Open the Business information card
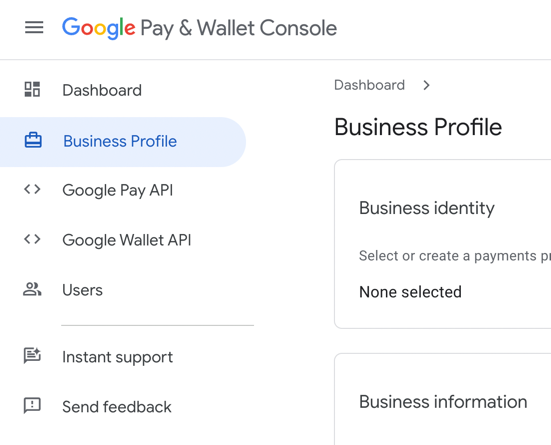Viewport: 551px width, 445px height. pyautogui.click(x=443, y=399)
